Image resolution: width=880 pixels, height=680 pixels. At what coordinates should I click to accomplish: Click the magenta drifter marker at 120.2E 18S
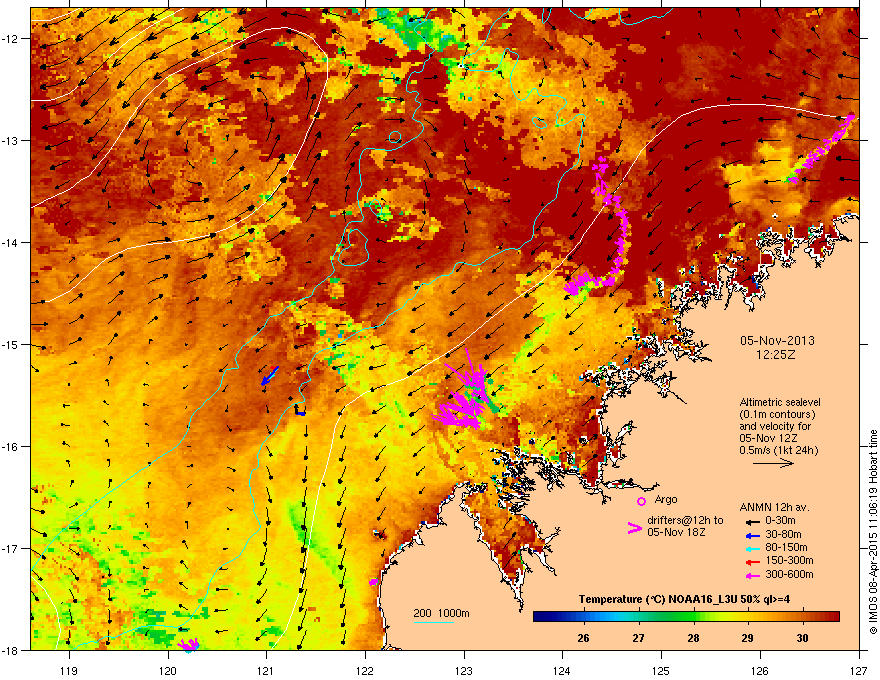point(188,643)
